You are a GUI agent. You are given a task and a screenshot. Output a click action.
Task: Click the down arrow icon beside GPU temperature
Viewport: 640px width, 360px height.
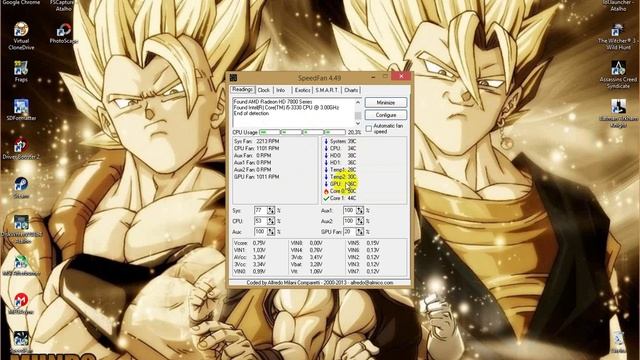(x=326, y=184)
